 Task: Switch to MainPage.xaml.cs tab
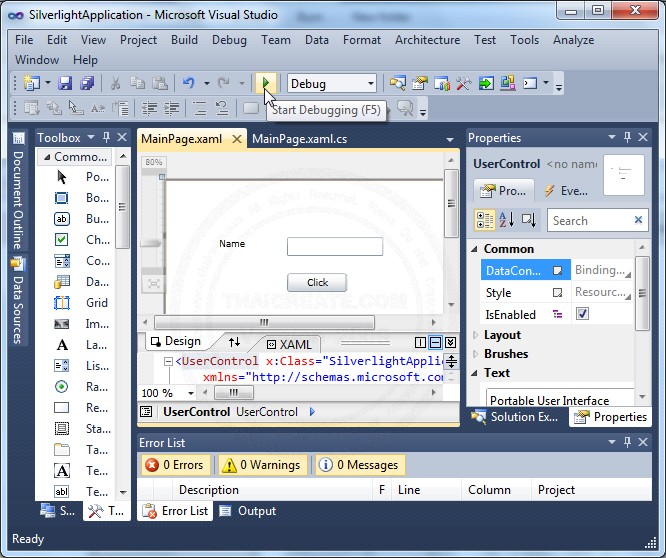click(x=299, y=139)
